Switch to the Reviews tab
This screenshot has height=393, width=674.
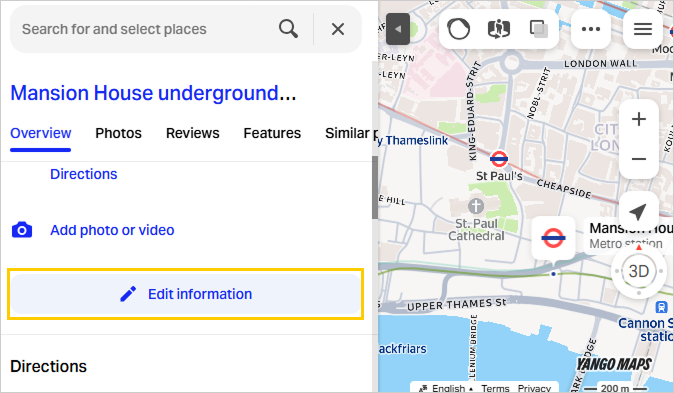click(193, 133)
